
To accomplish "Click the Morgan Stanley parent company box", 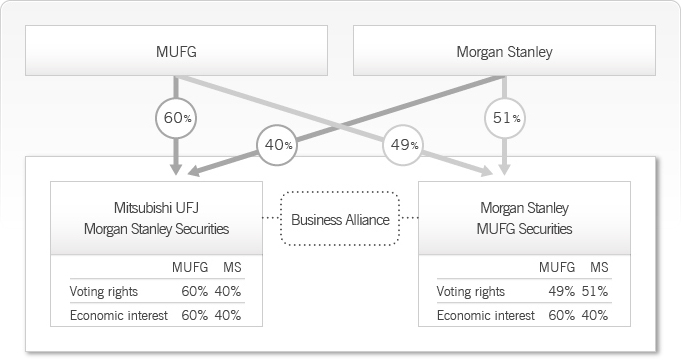I will [504, 50].
